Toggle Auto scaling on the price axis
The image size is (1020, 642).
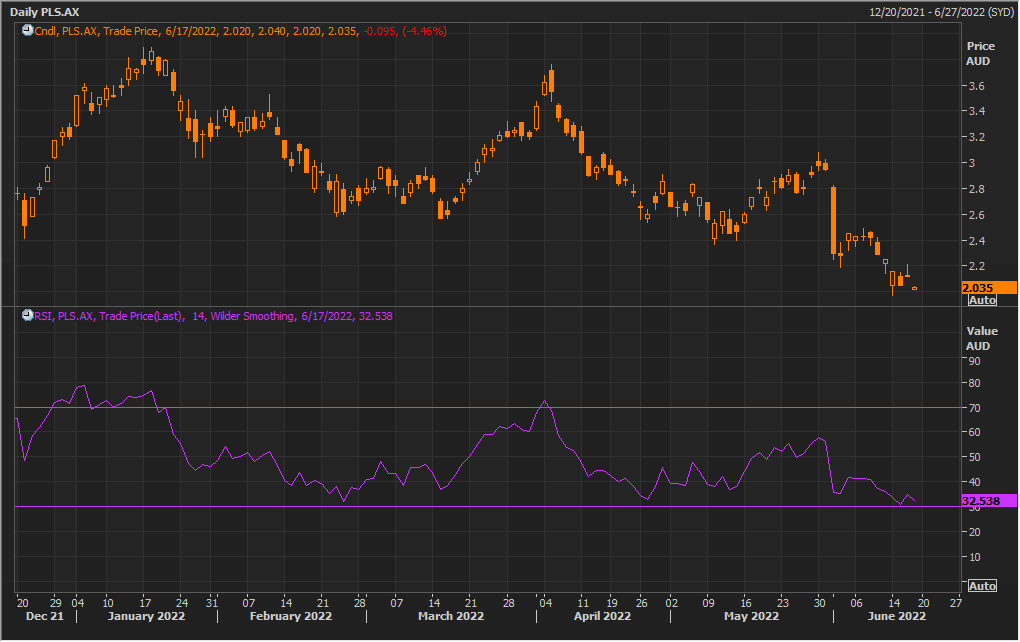[982, 300]
